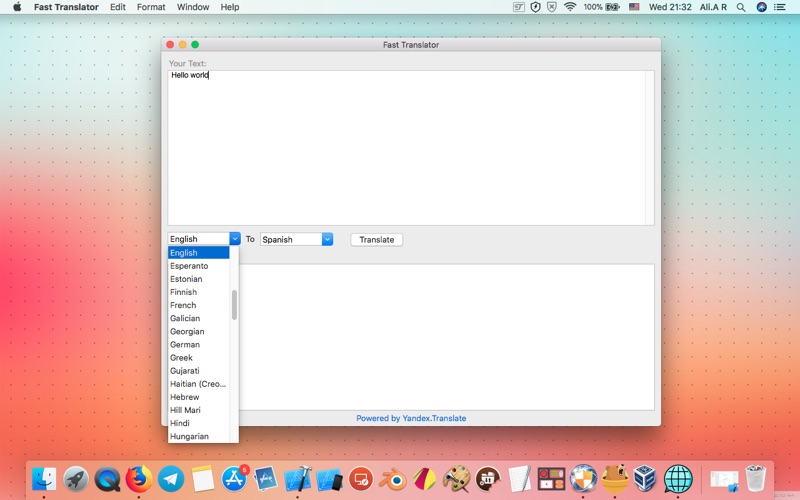Click the lightning shield menu bar icon
Viewport: 800px width, 500px height.
535,7
